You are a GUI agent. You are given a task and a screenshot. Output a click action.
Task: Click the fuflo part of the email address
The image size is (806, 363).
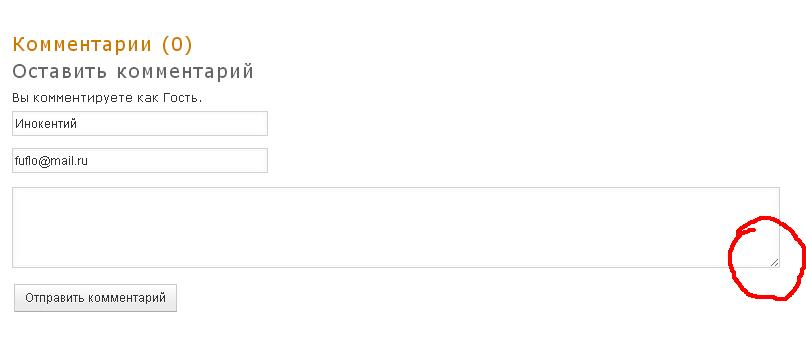26,161
